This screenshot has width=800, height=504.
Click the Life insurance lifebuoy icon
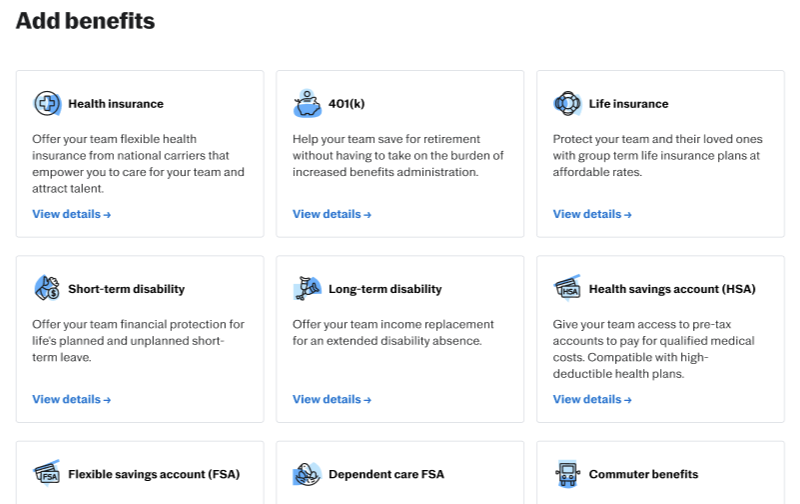pos(567,103)
